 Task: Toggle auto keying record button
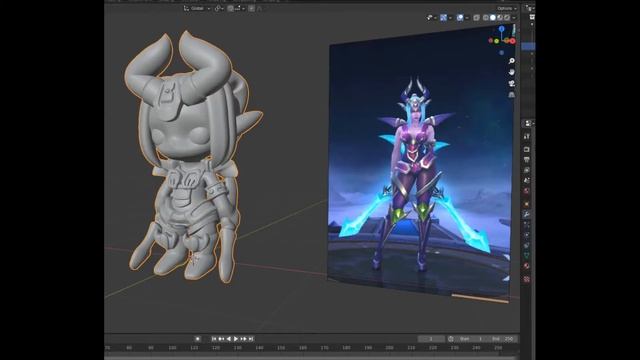198,339
